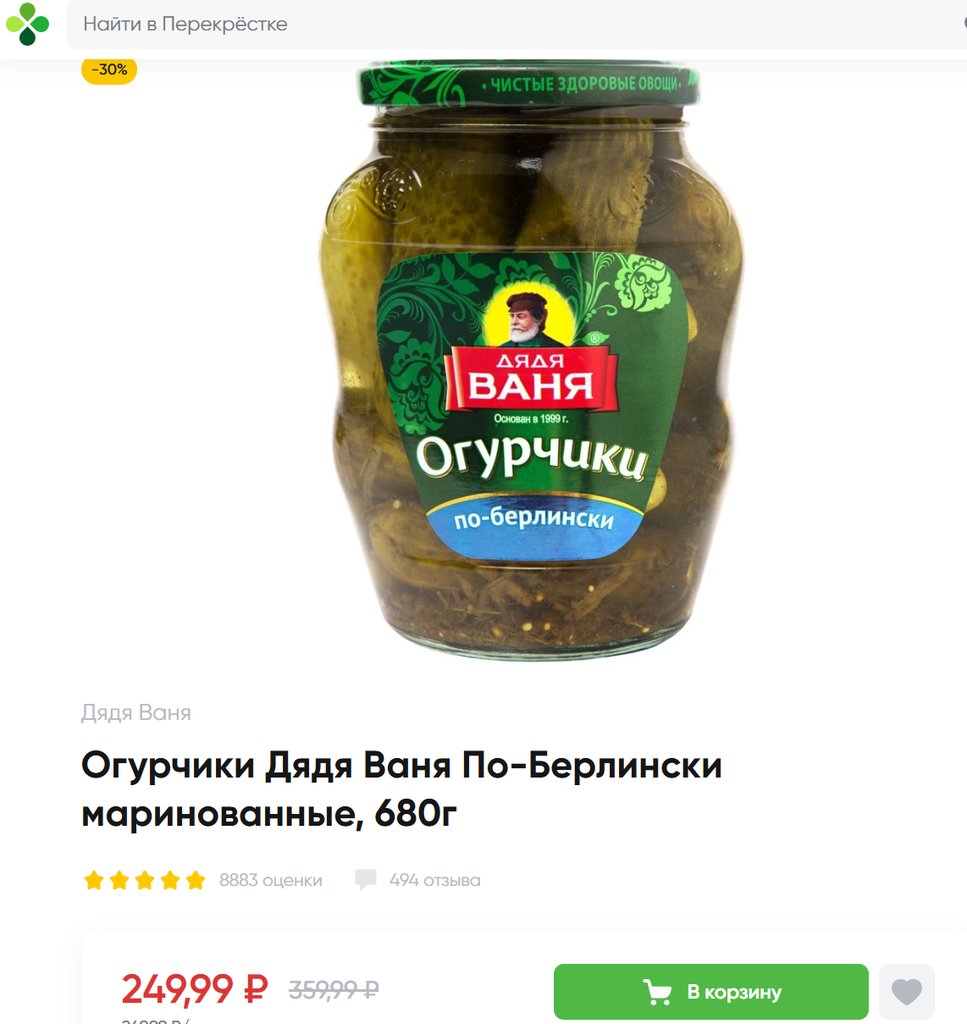Click the Perekrestok green clover logo
967x1024 pixels.
pos(27,24)
